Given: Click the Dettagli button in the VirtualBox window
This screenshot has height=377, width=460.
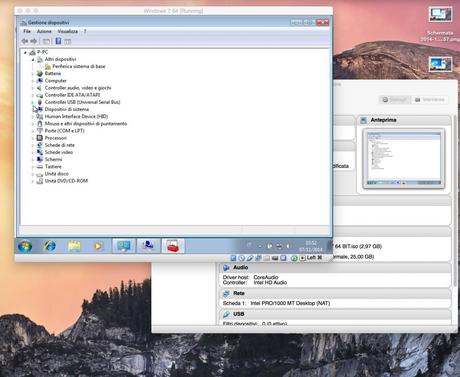Looking at the screenshot, I should click(x=394, y=100).
